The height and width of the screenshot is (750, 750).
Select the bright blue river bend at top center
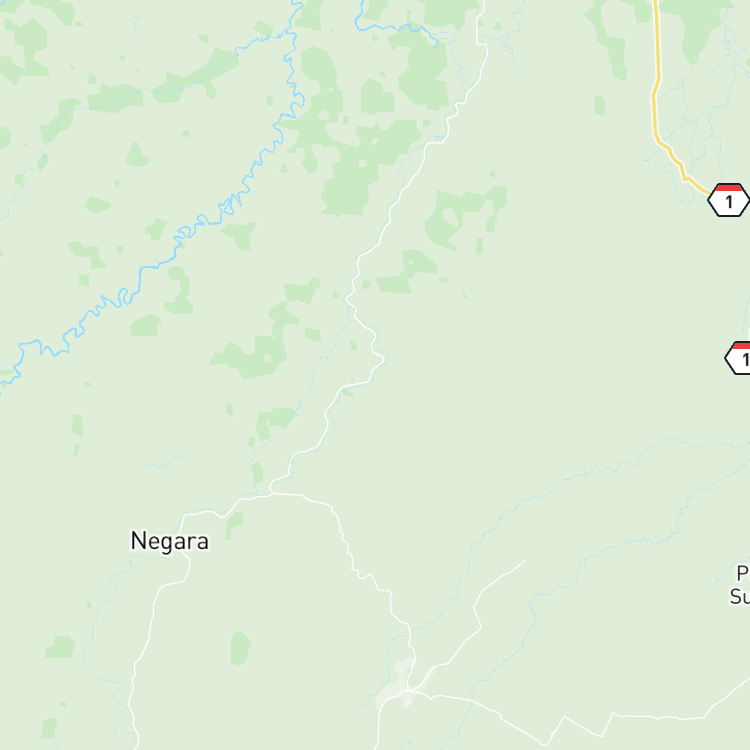click(x=395, y=26)
